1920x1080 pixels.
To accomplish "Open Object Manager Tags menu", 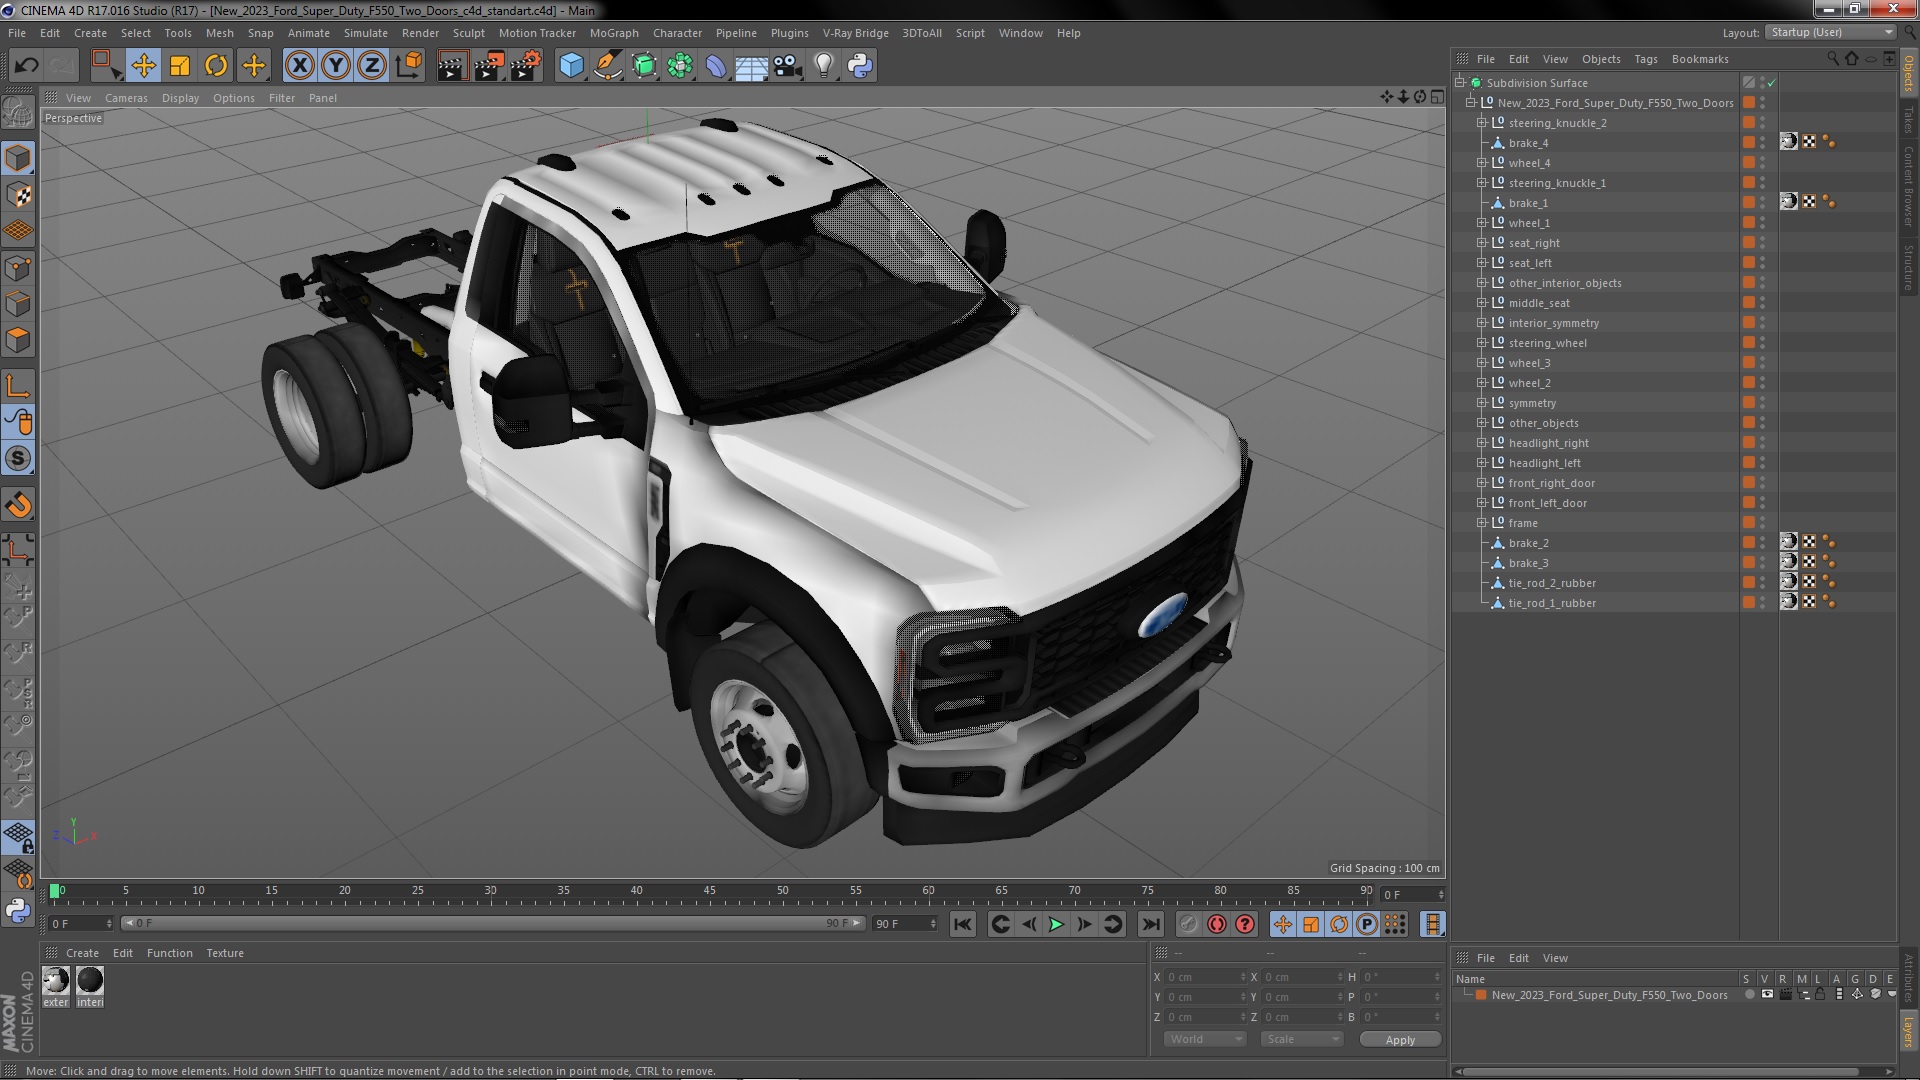I will [1645, 59].
